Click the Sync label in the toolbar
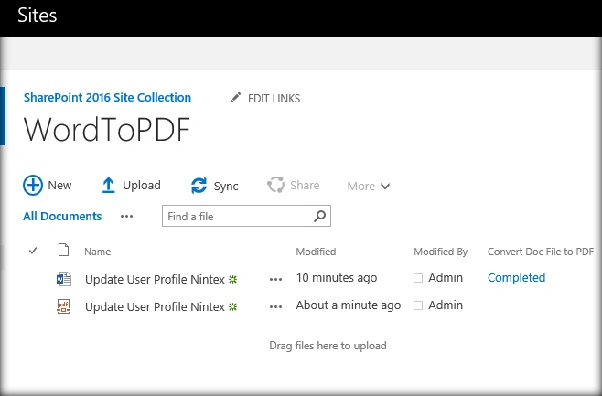Viewport: 602px width, 396px height. click(226, 186)
